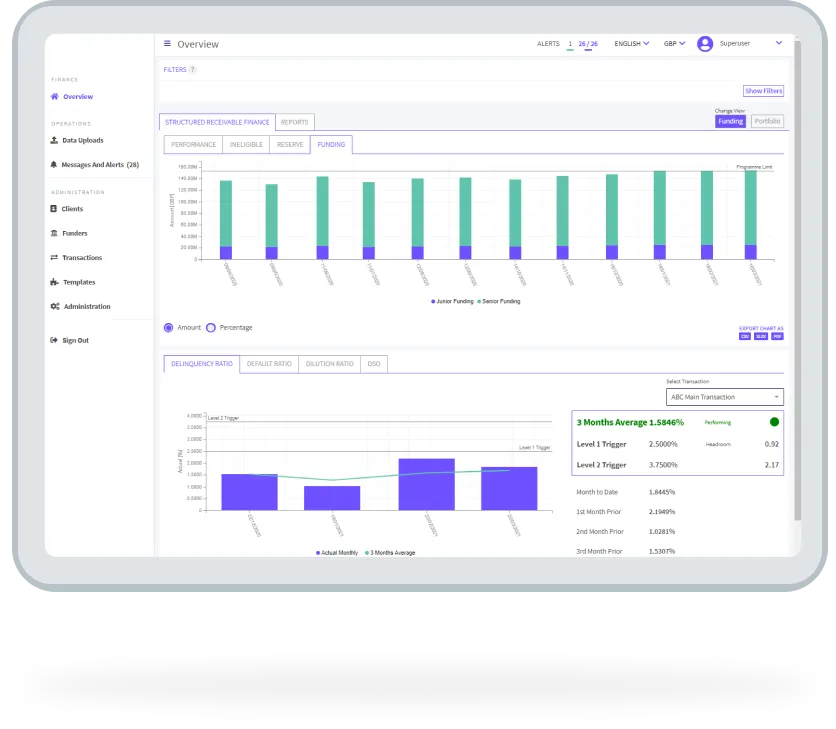The width and height of the screenshot is (836, 729).
Task: Open Administration via the gears icon
Action: (x=54, y=307)
